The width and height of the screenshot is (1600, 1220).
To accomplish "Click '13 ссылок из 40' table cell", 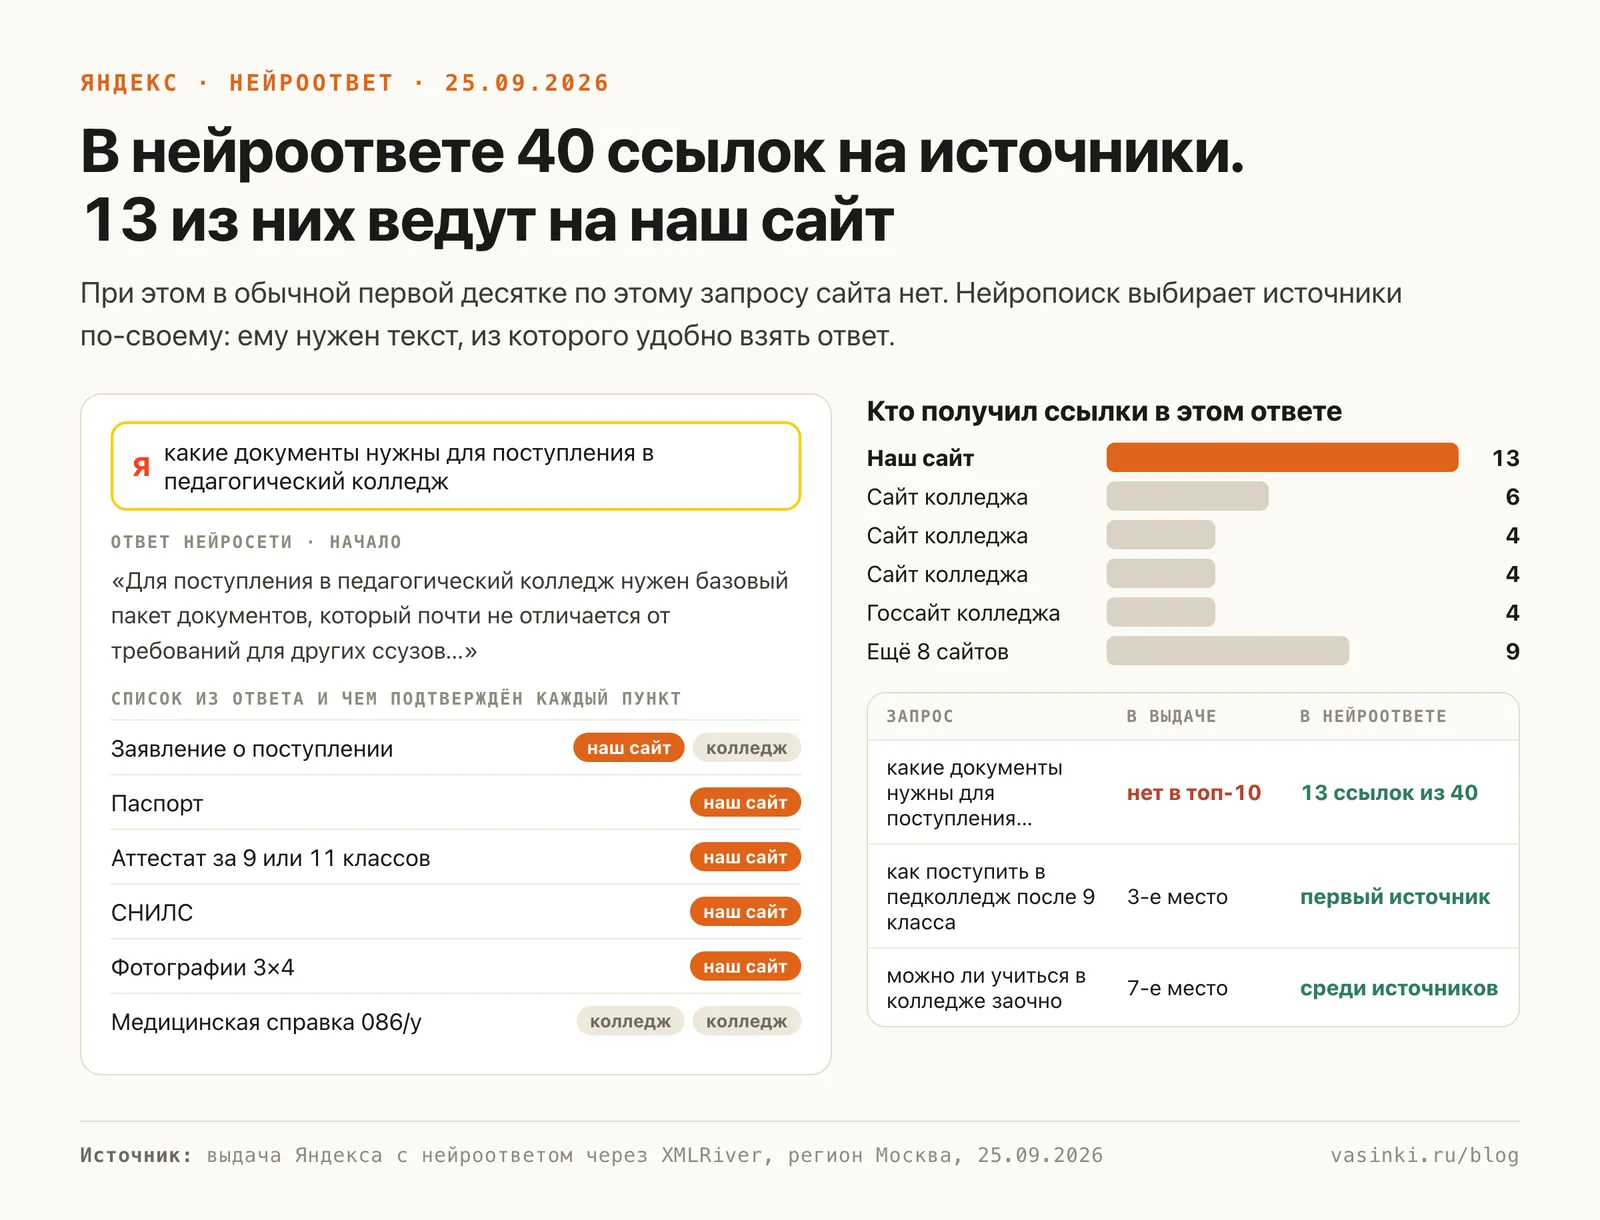I will (1389, 793).
